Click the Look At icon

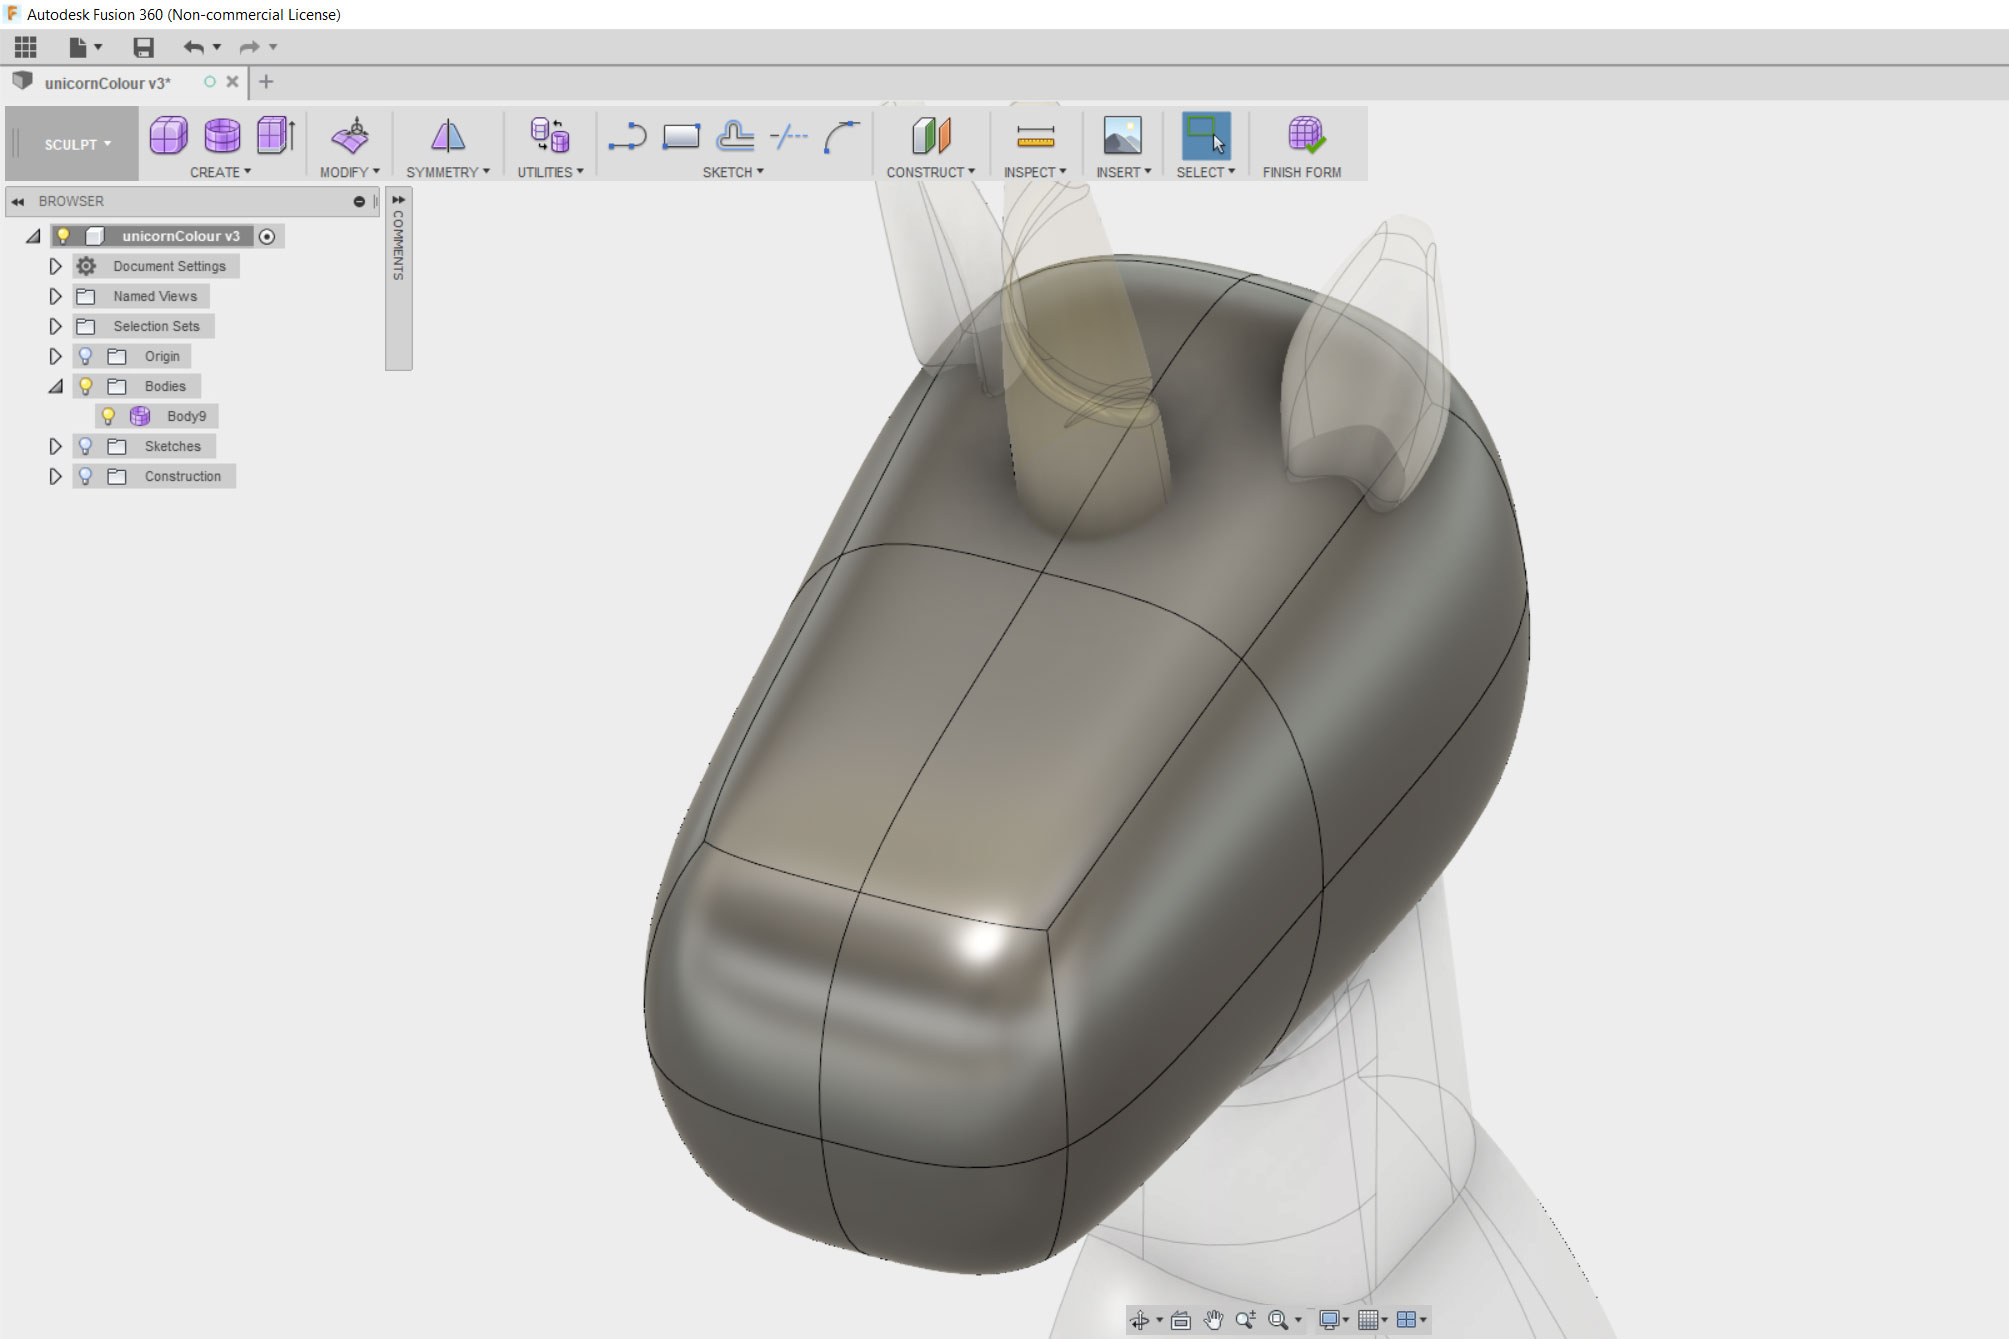click(1181, 1320)
